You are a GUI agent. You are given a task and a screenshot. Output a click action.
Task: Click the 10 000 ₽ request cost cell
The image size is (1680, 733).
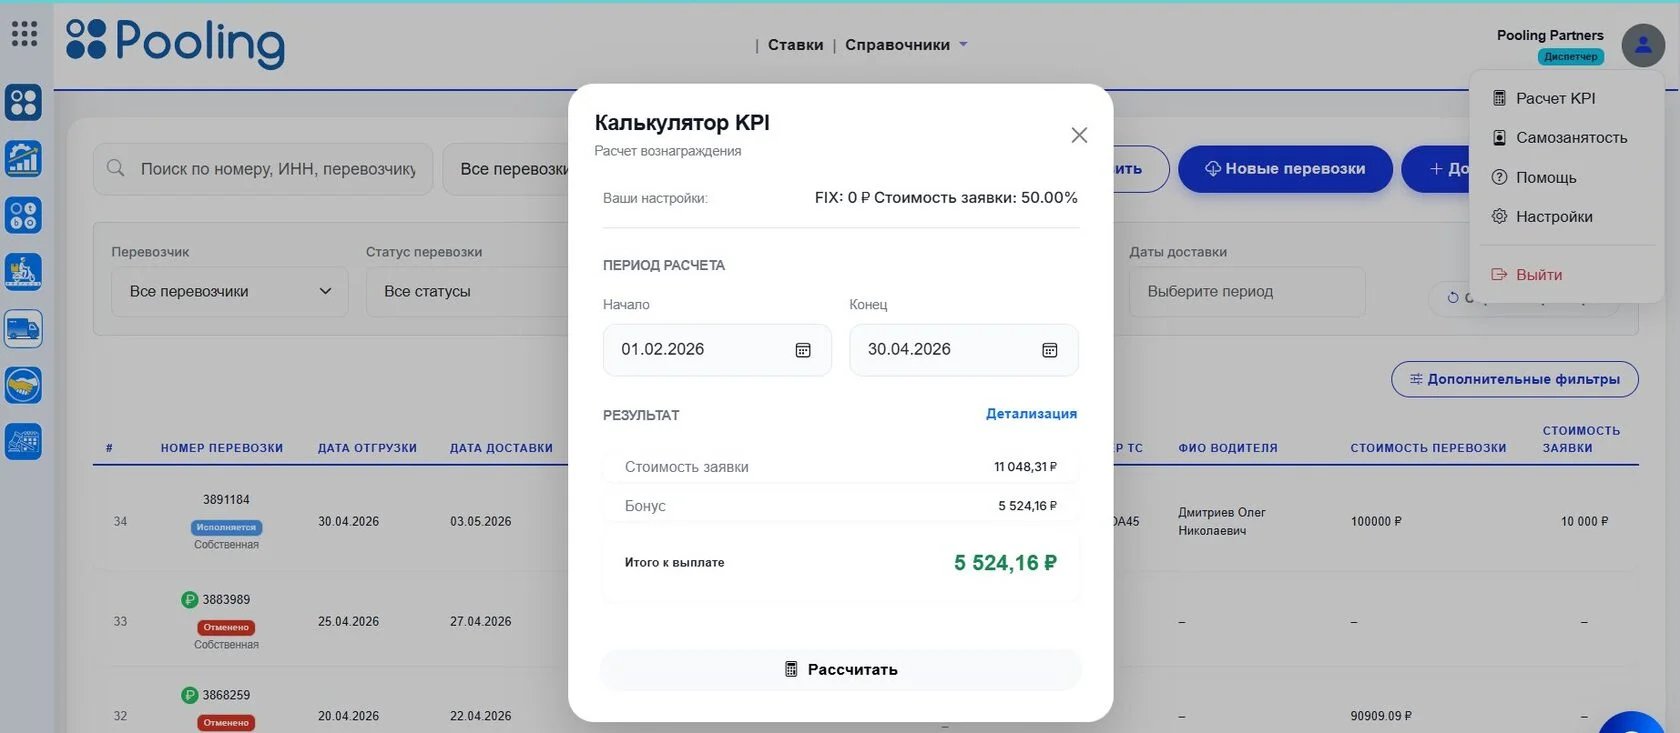coord(1585,522)
